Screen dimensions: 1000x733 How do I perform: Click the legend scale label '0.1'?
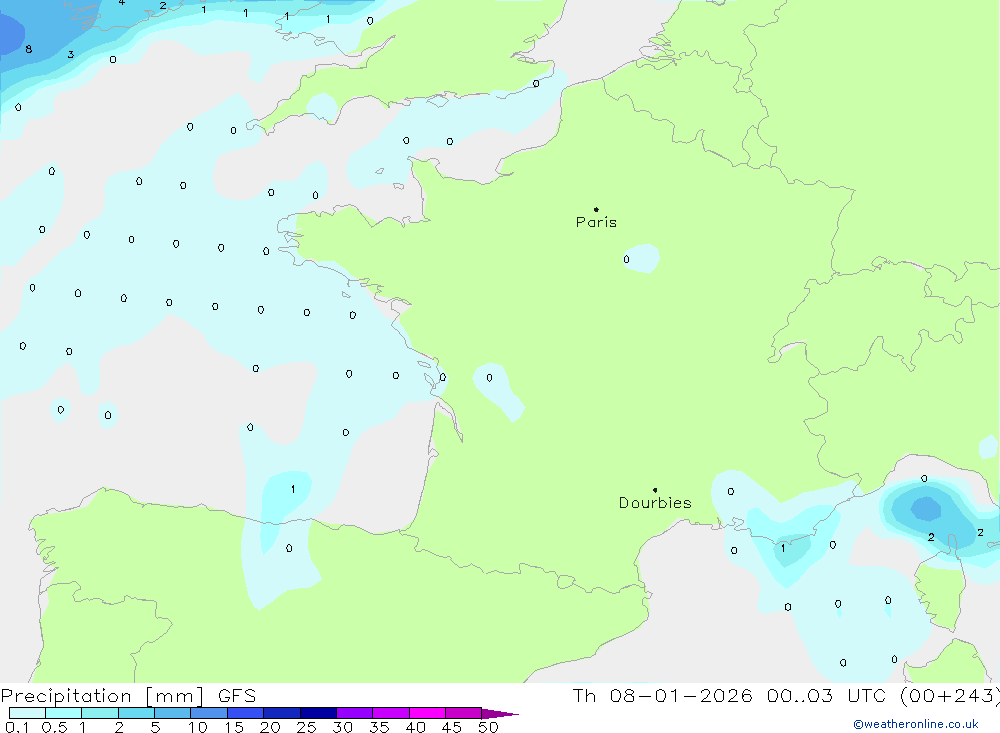(x=17, y=727)
